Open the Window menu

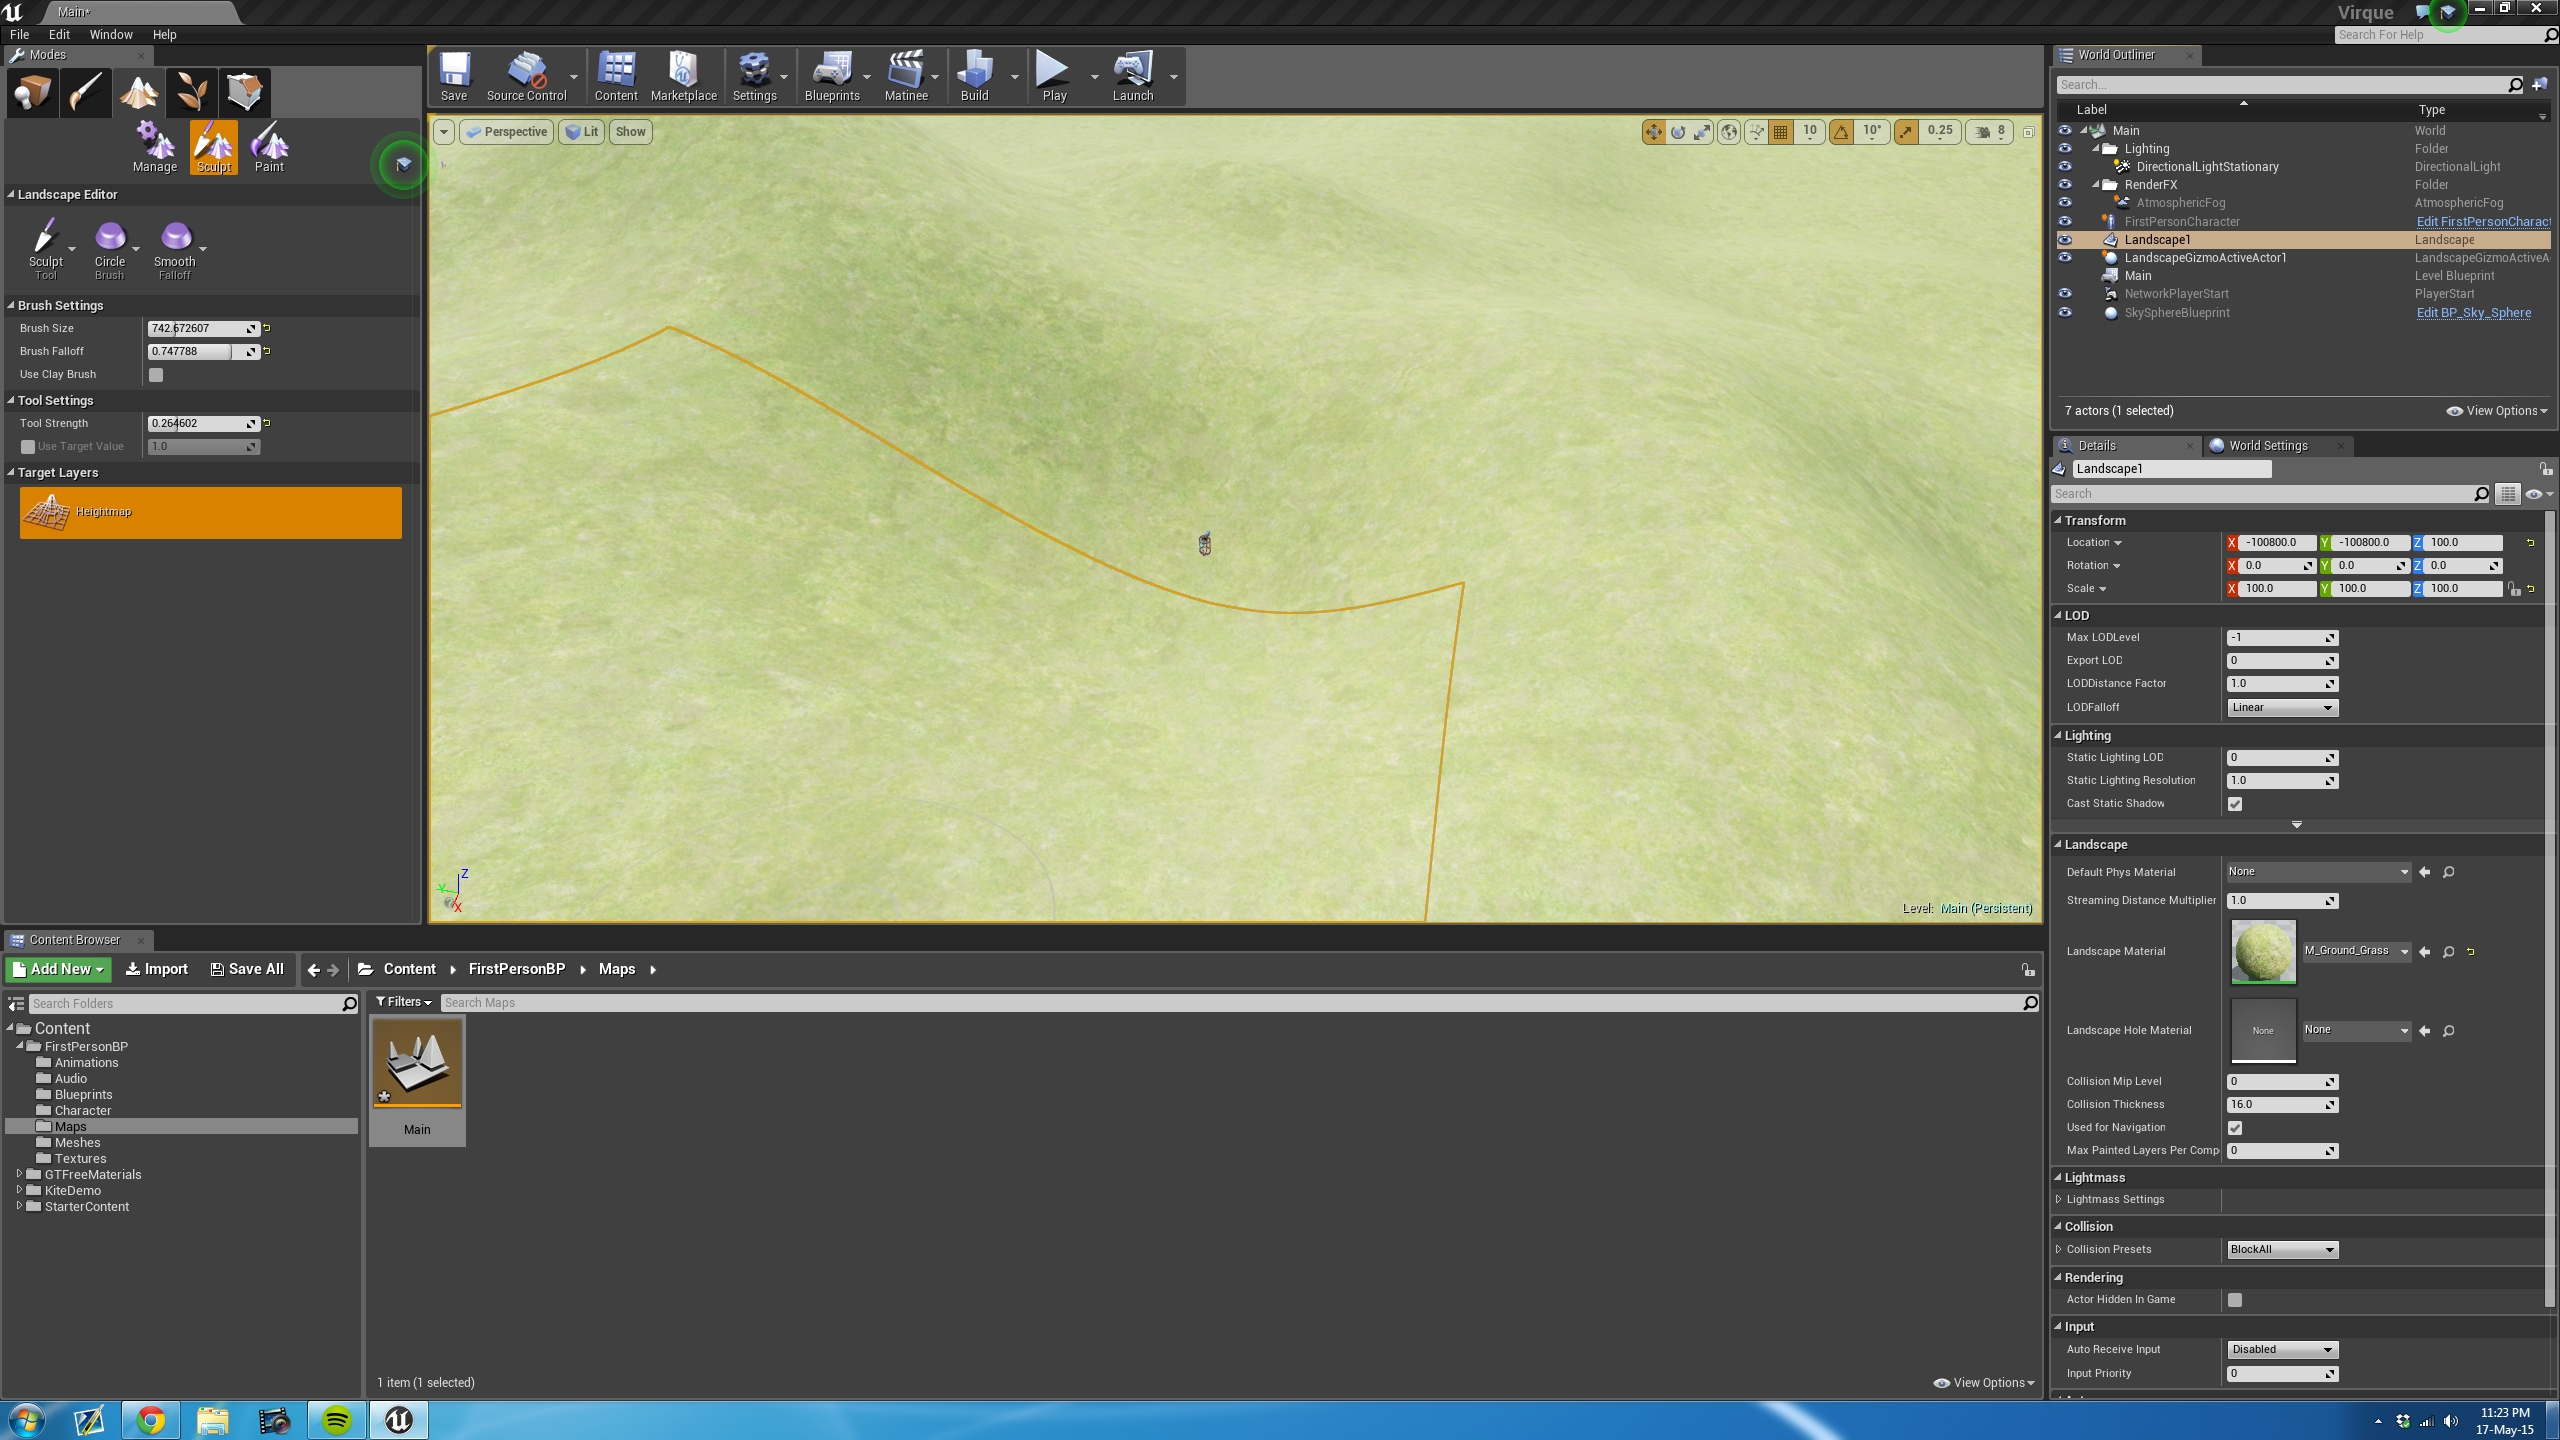pyautogui.click(x=110, y=34)
